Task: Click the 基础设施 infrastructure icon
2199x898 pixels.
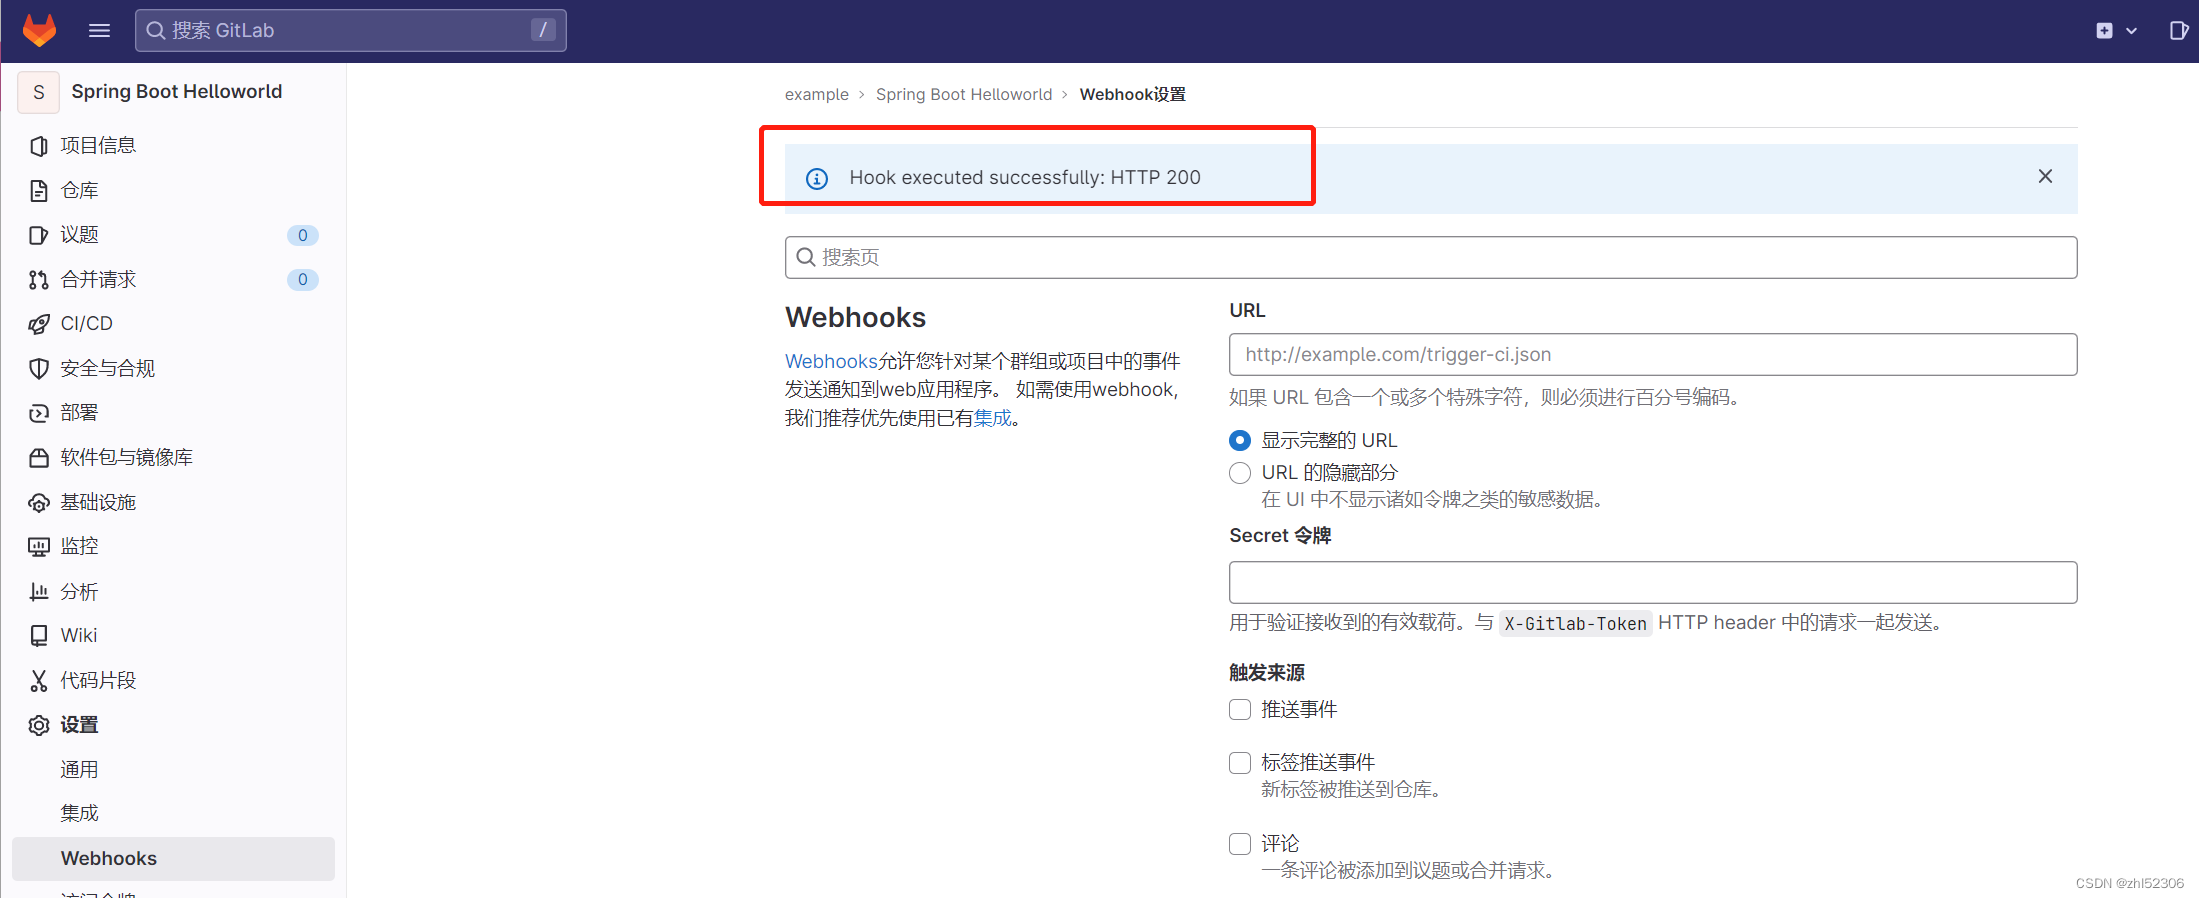Action: point(39,502)
